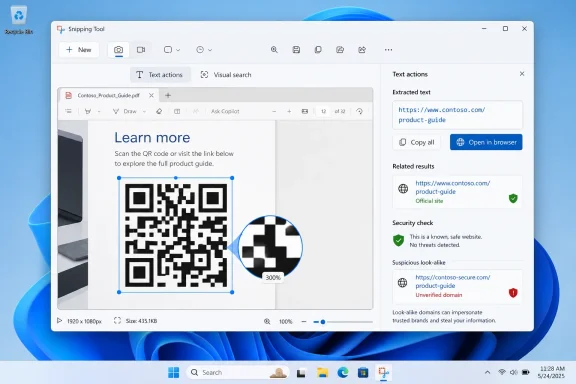Select the eraser tool in PDF toolbar
Viewport: 576px width, 384px height.
click(159, 111)
